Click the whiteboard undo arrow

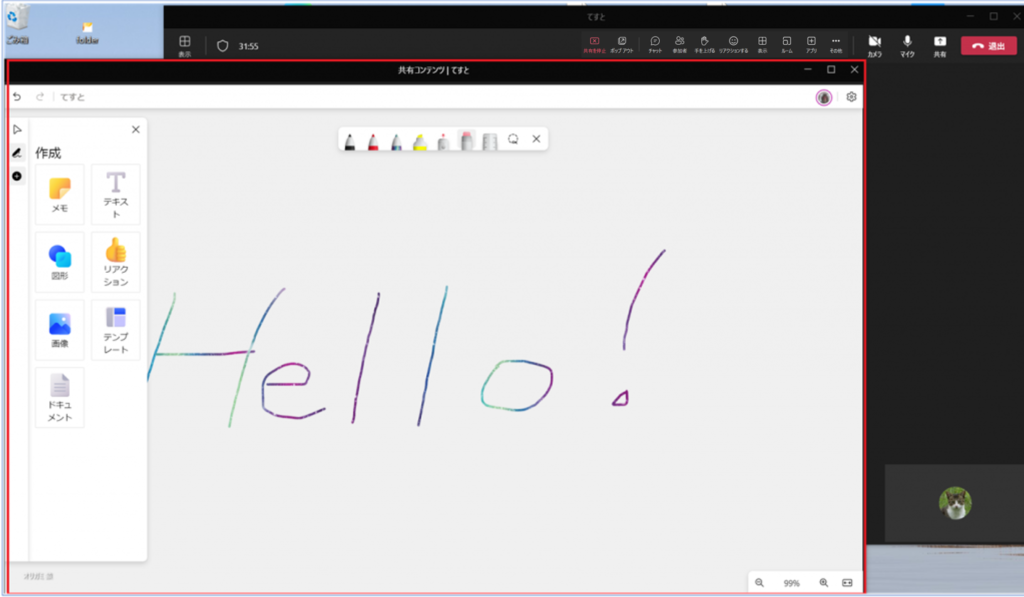[x=17, y=97]
